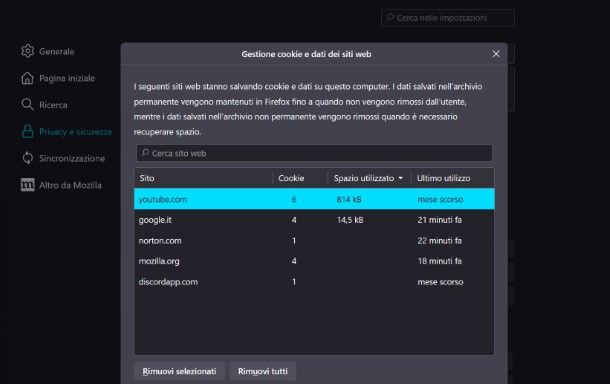Click mese scorso in discordapp.com row
The height and width of the screenshot is (384, 610).
click(x=440, y=282)
